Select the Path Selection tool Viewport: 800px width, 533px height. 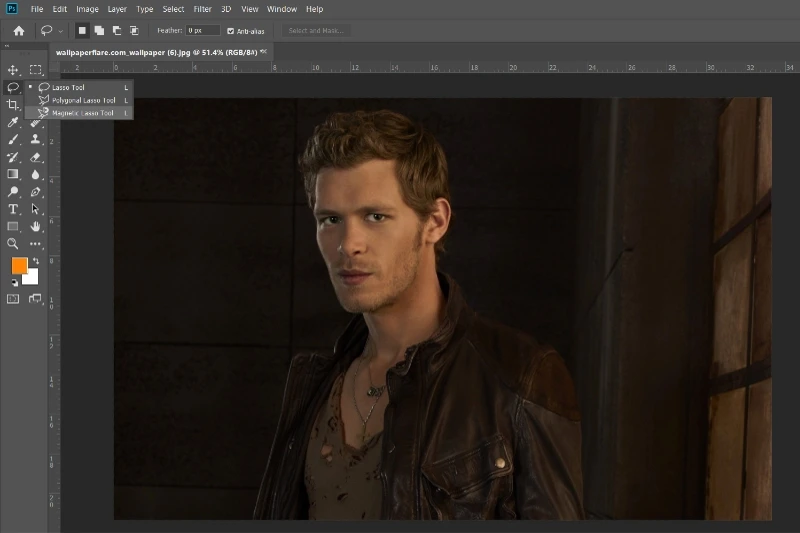35,209
